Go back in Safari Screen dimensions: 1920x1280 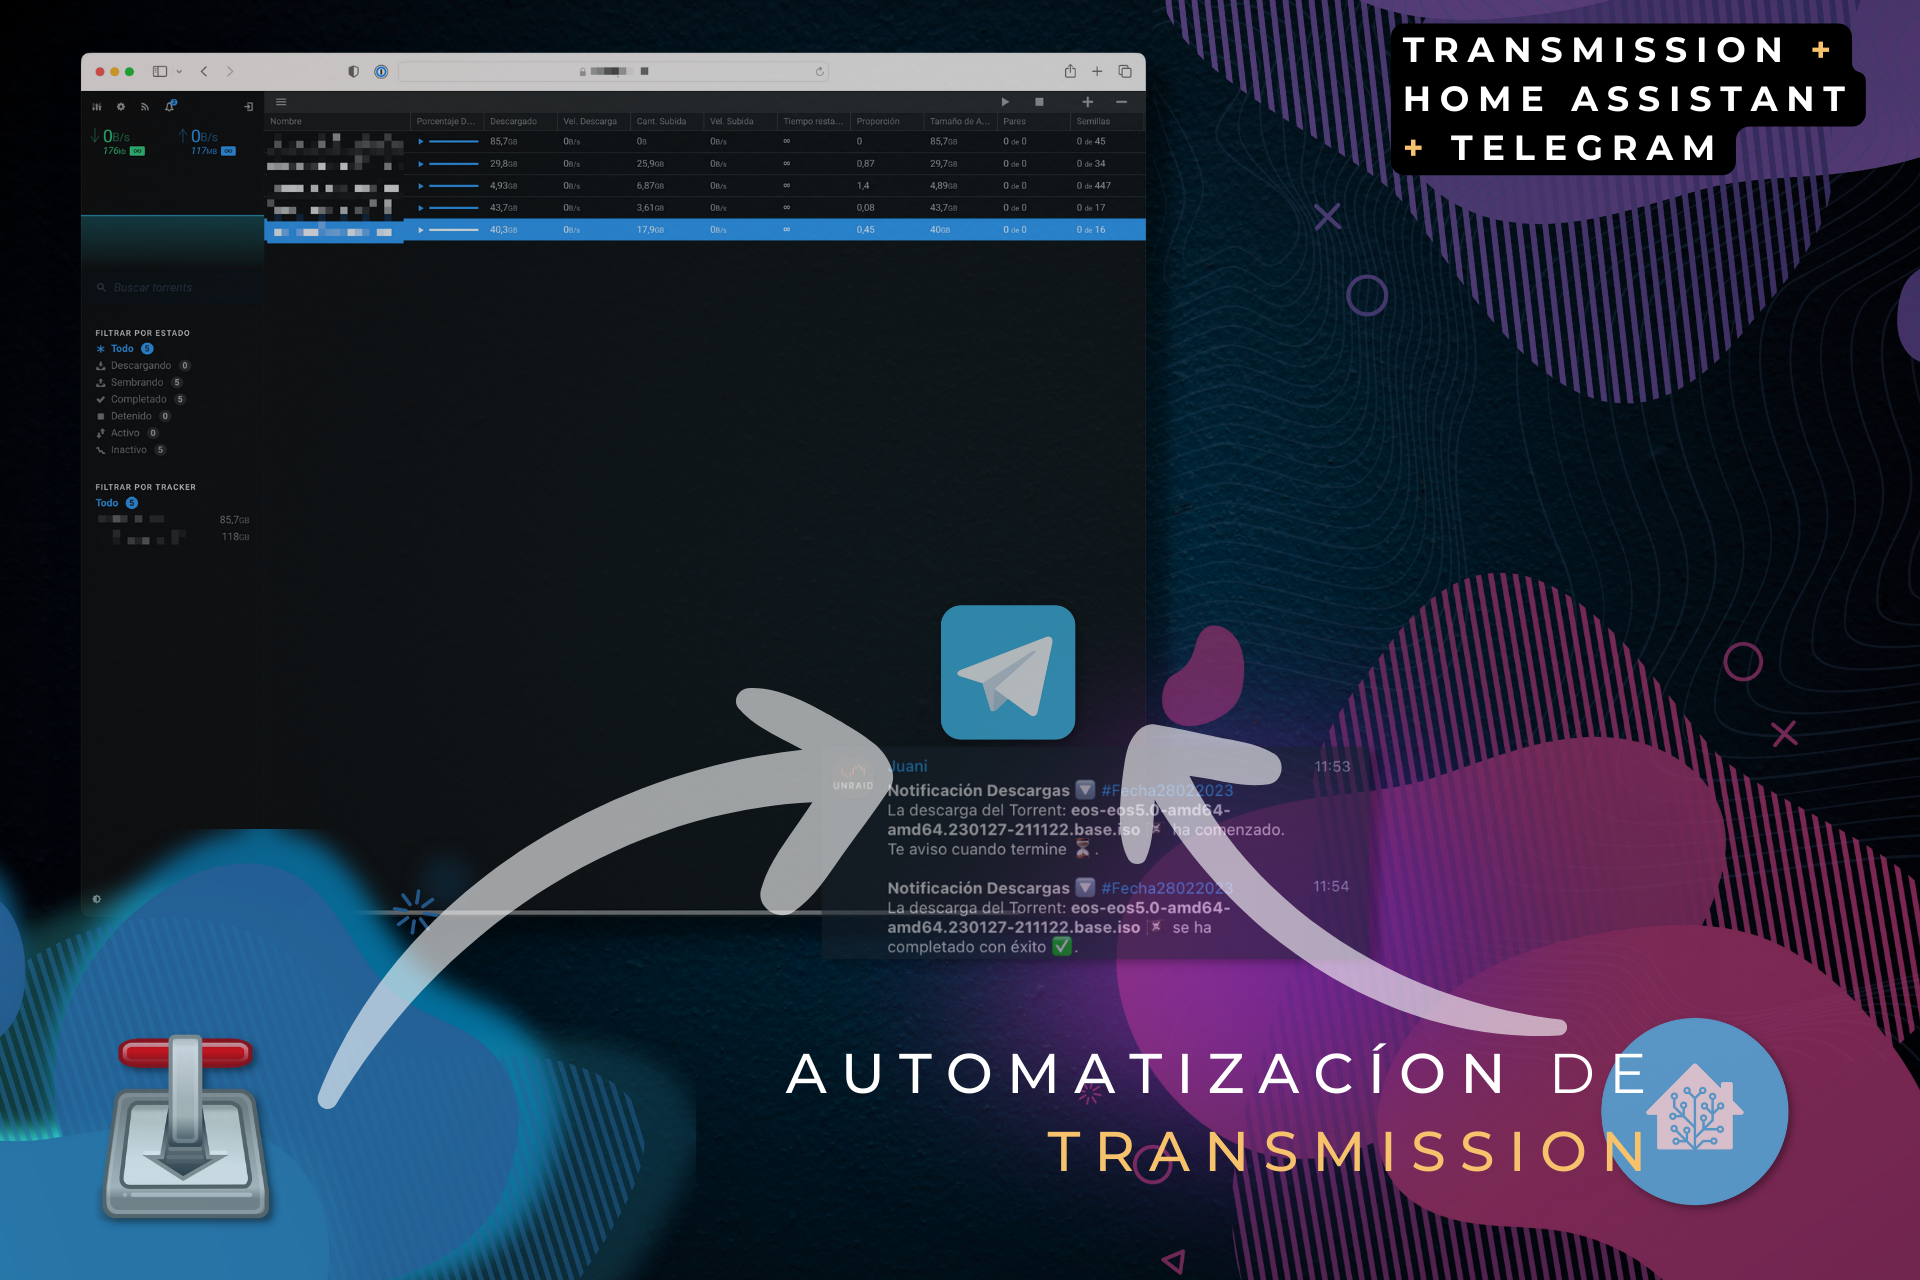pyautogui.click(x=204, y=71)
